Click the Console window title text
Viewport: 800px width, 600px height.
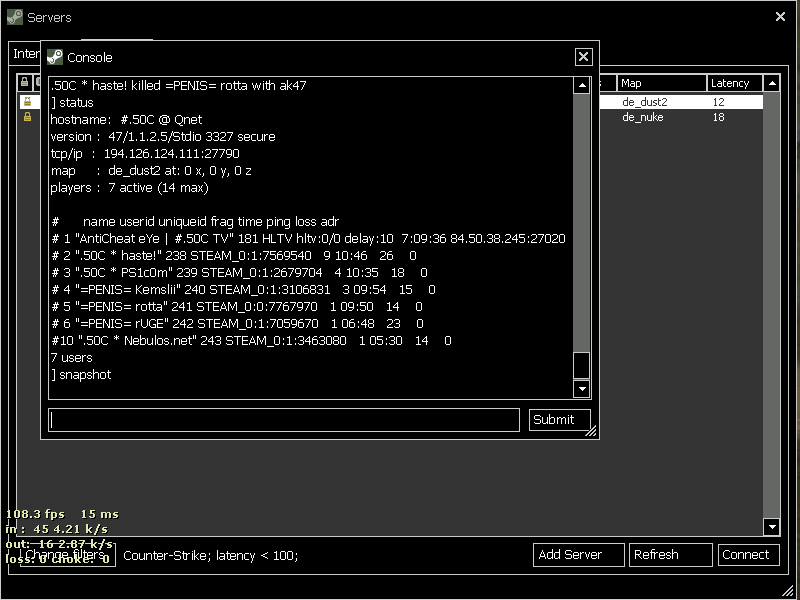click(x=90, y=57)
